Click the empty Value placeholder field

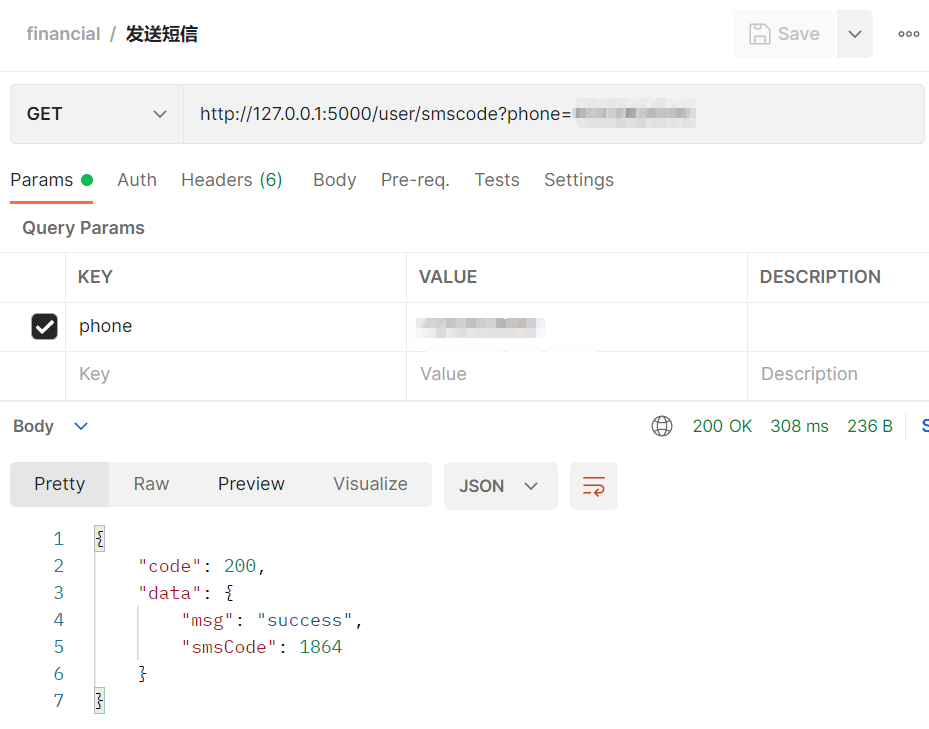(x=576, y=374)
